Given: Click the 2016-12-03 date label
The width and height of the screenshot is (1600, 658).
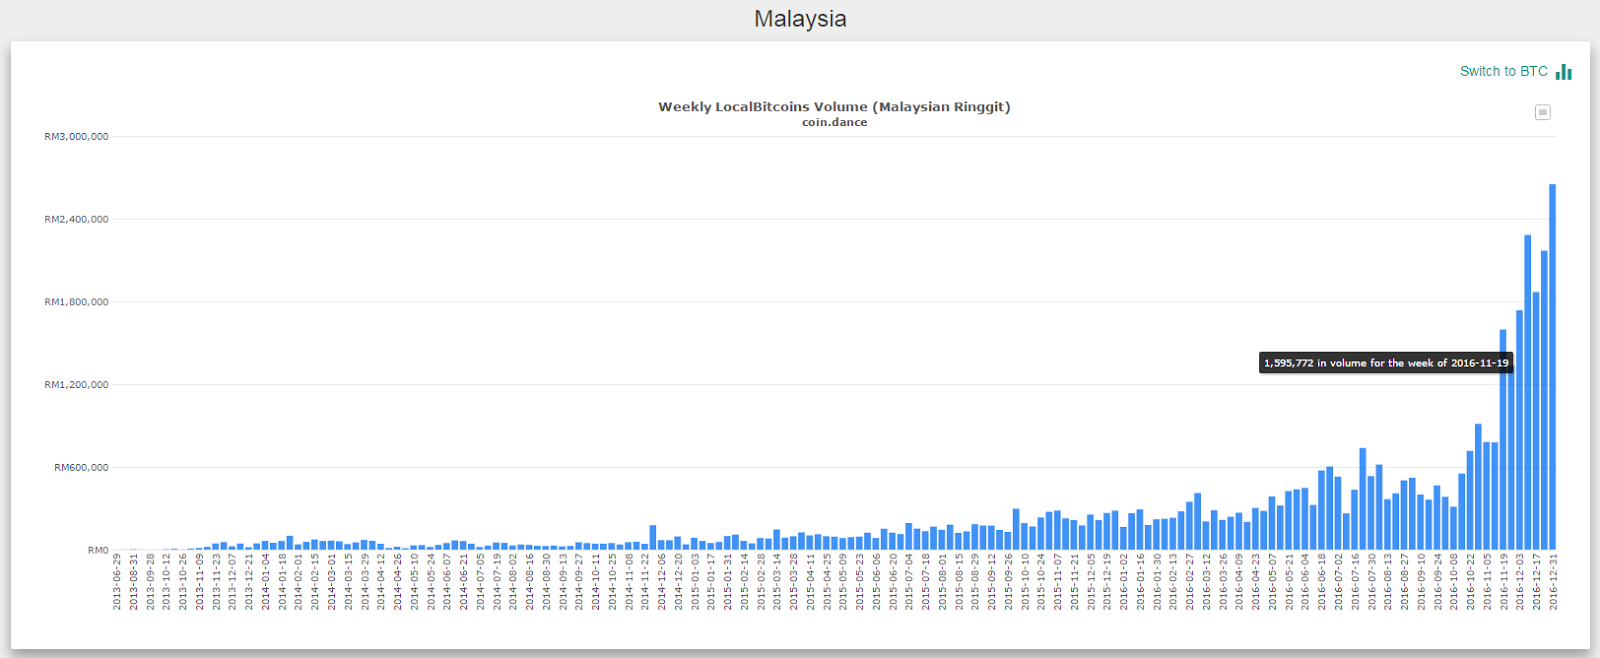Looking at the screenshot, I should point(1520,582).
